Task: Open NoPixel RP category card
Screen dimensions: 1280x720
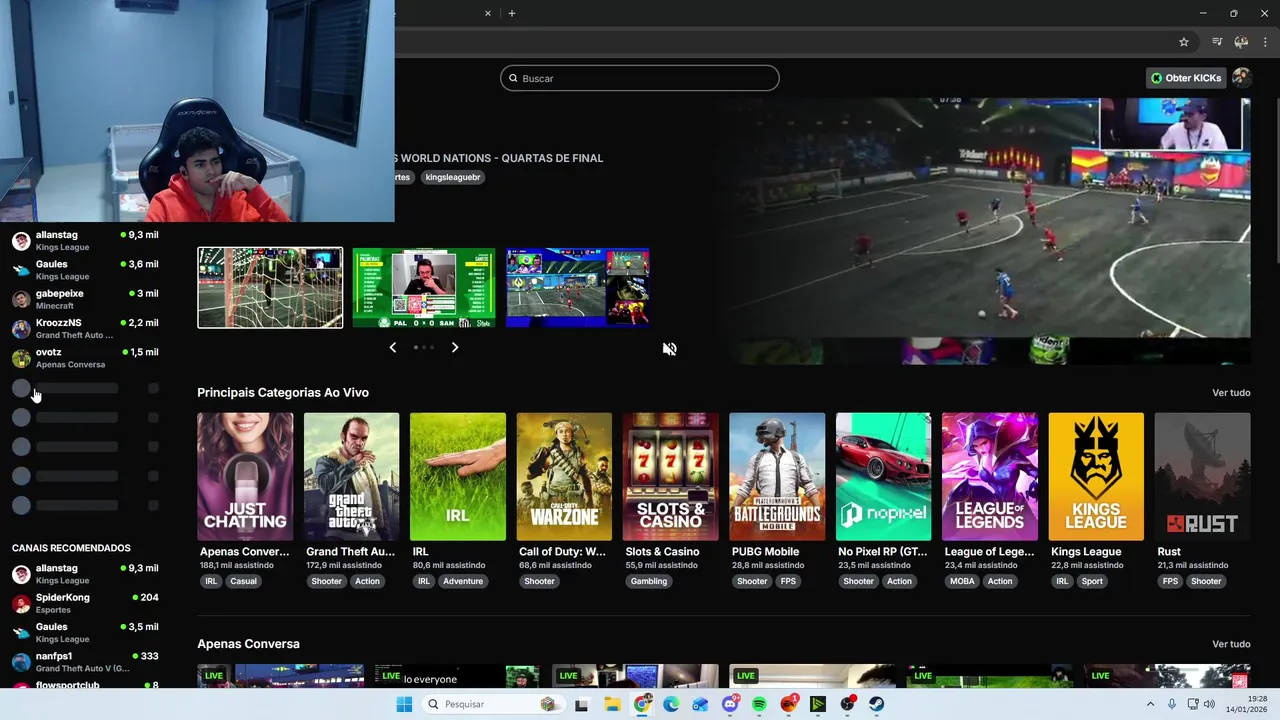Action: pyautogui.click(x=883, y=476)
